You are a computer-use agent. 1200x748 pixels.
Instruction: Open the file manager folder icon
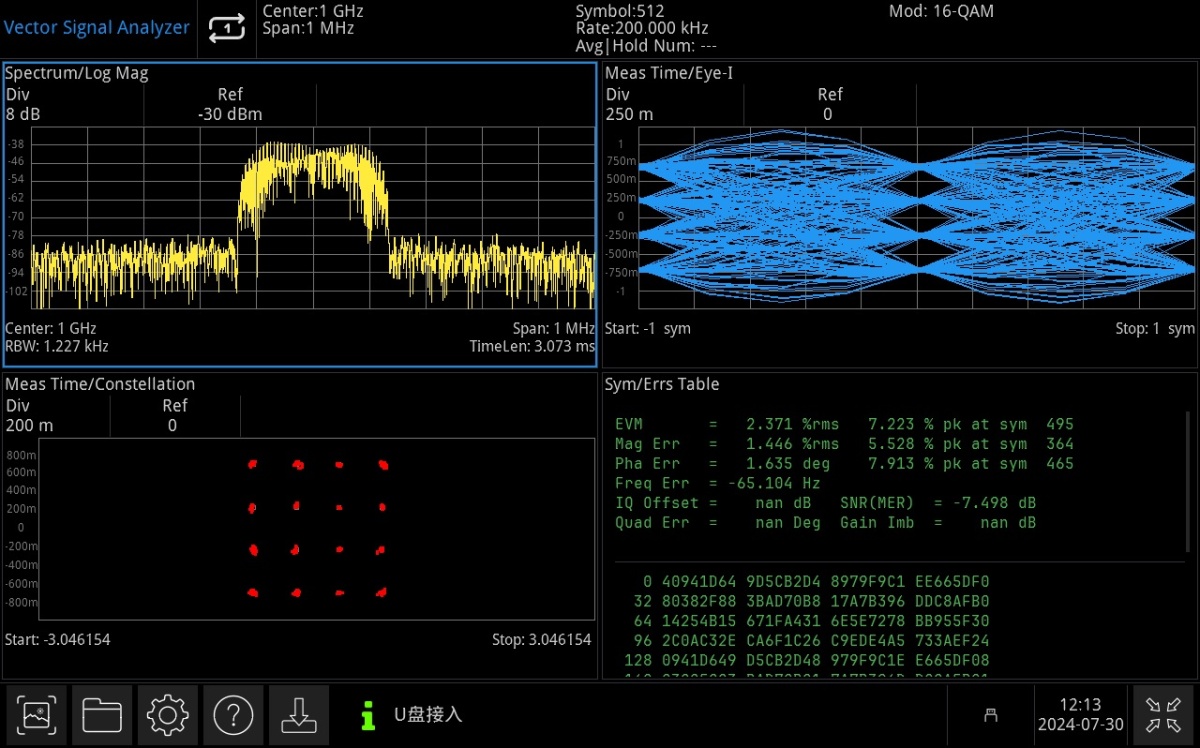(x=102, y=714)
